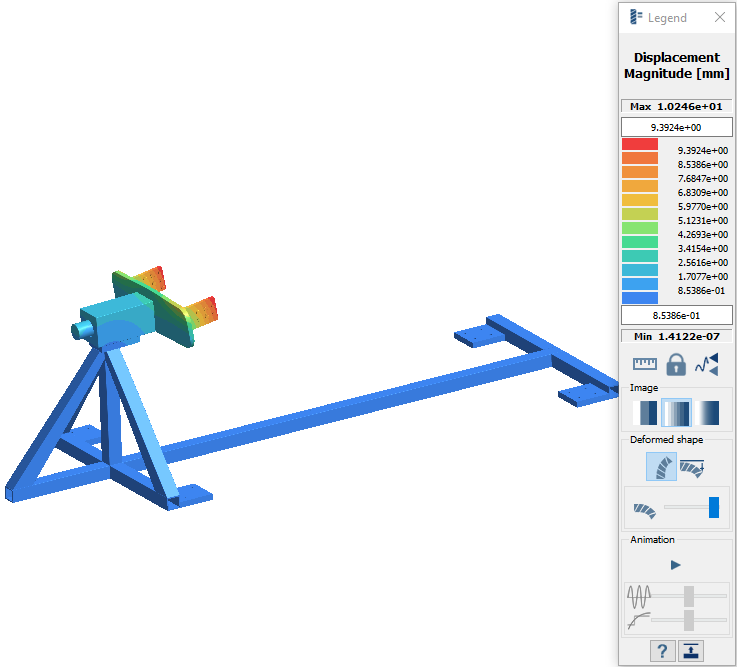Select the first banded image style
This screenshot has height=667, width=737.
click(x=645, y=413)
